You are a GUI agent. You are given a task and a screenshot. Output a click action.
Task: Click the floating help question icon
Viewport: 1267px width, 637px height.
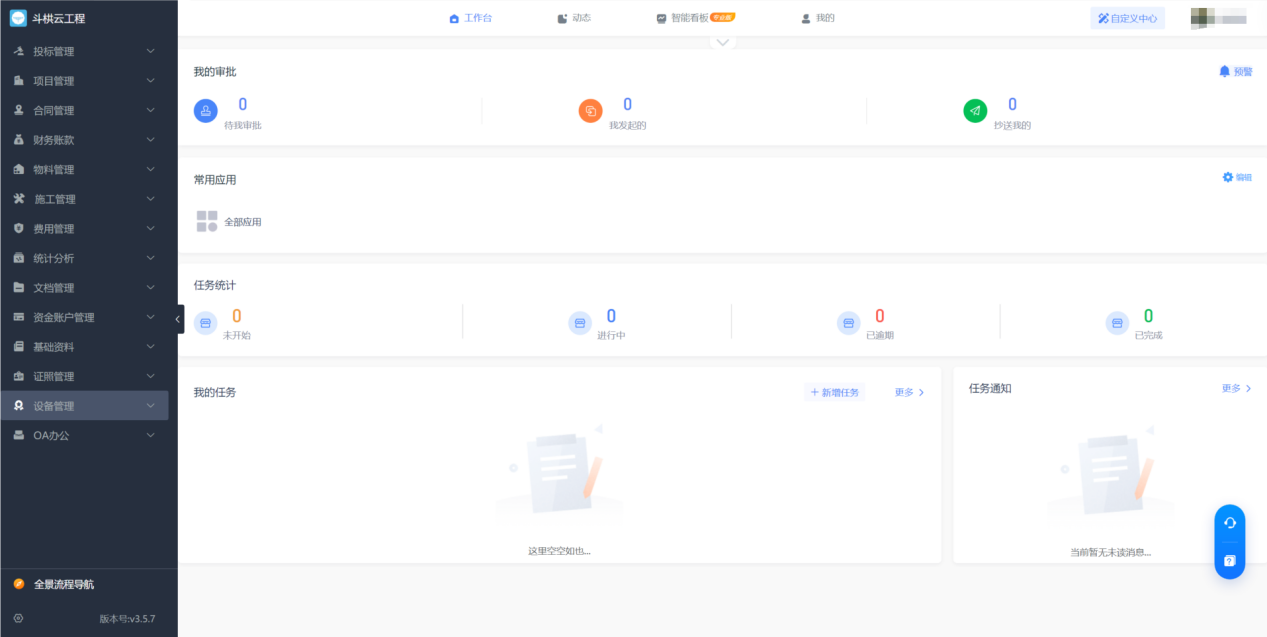click(1230, 561)
